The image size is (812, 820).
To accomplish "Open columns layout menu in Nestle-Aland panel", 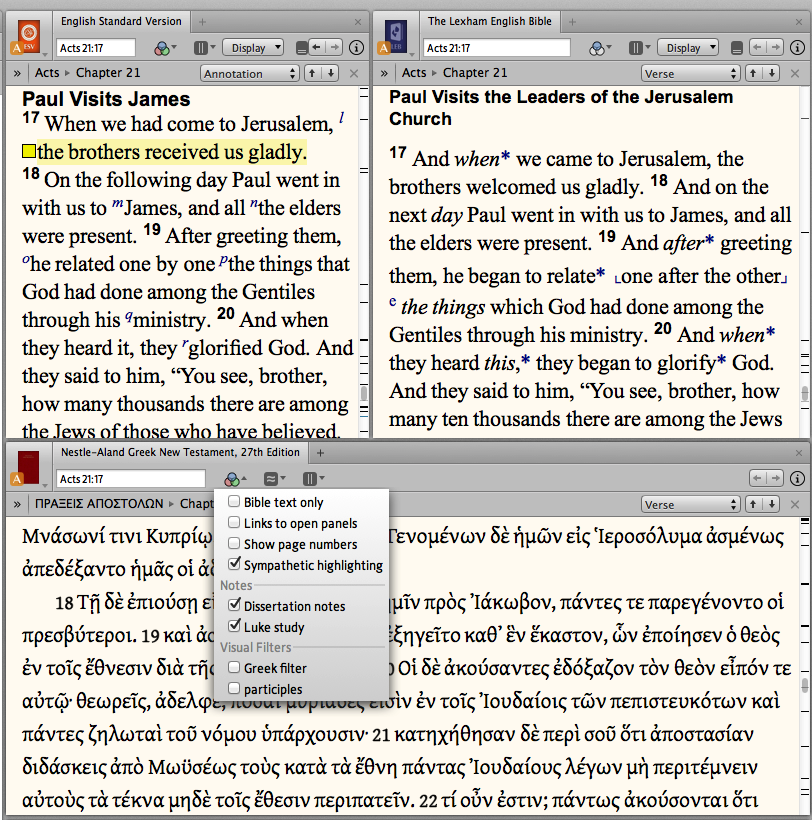I will (313, 479).
